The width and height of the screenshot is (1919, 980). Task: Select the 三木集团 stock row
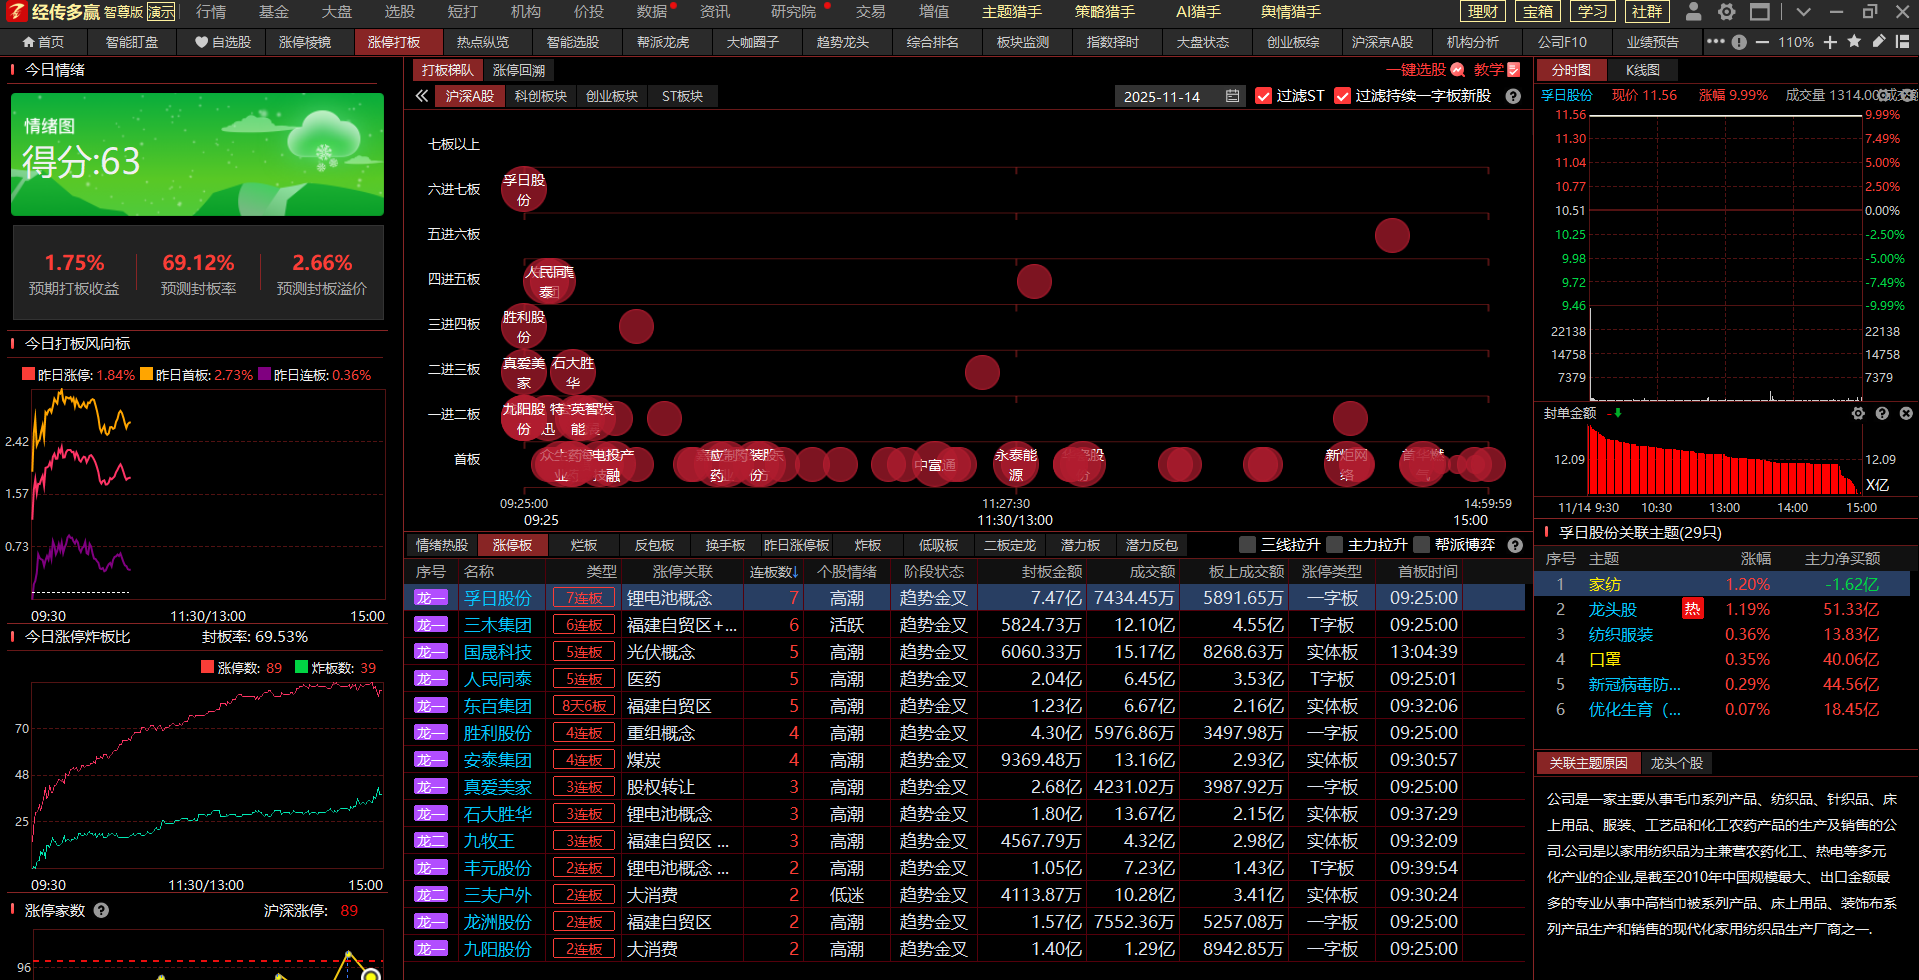point(497,625)
